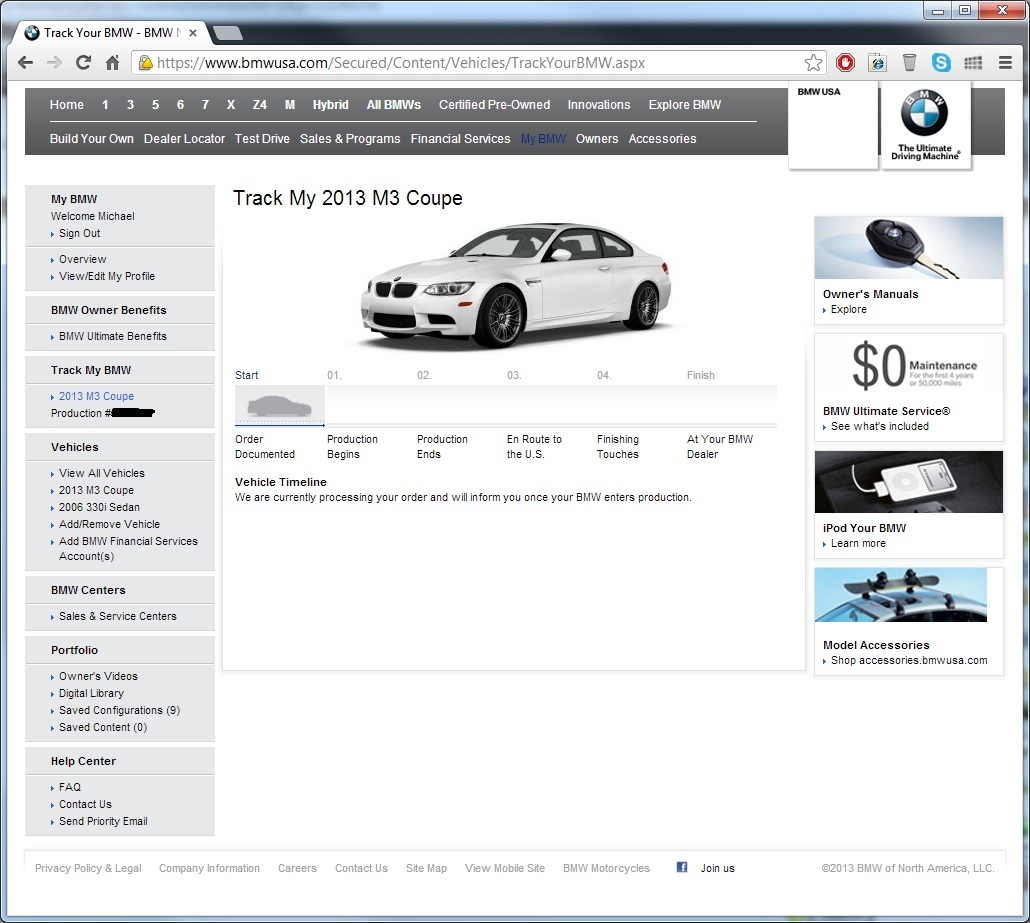Open Privacy Policy & Legal footer link
1030x923 pixels.
[88, 868]
